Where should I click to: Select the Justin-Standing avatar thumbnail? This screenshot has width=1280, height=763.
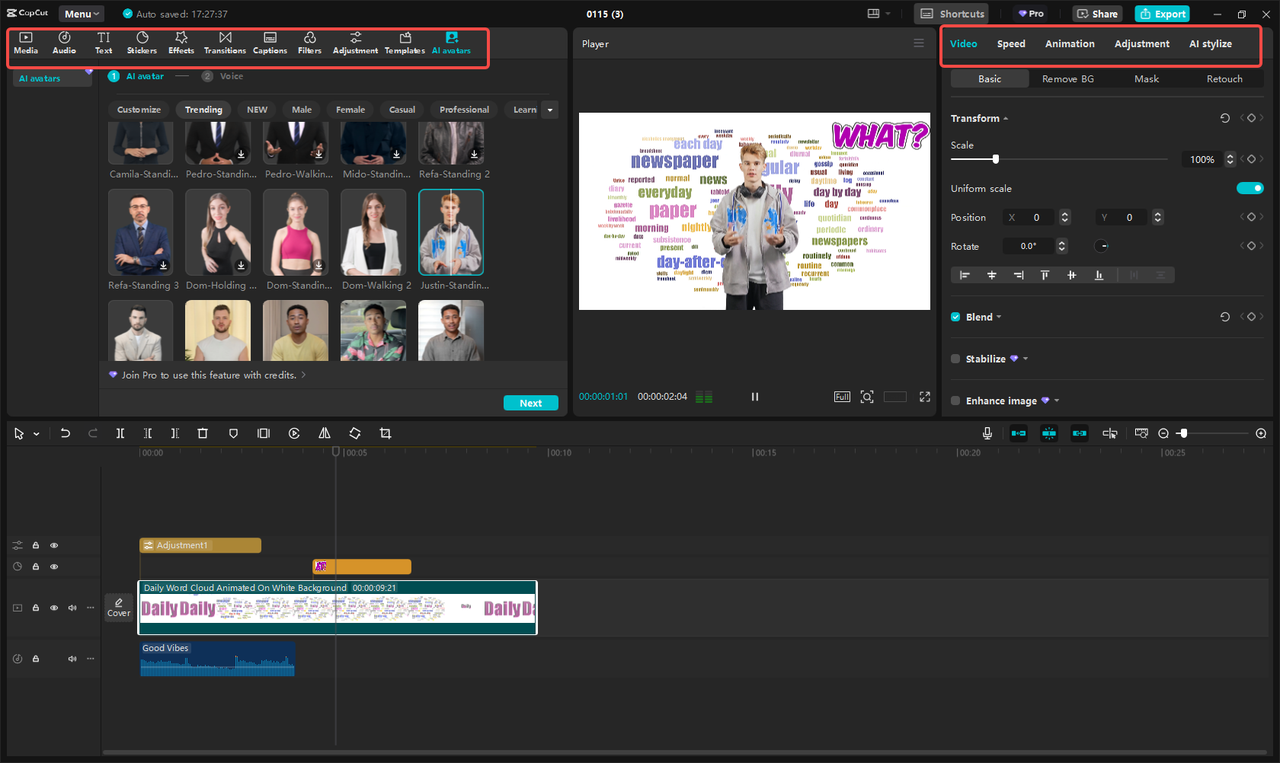click(x=451, y=232)
